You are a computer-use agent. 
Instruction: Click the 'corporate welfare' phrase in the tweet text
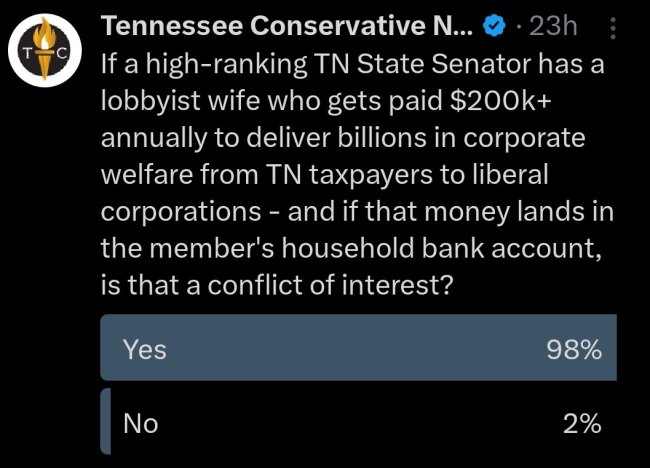click(524, 138)
